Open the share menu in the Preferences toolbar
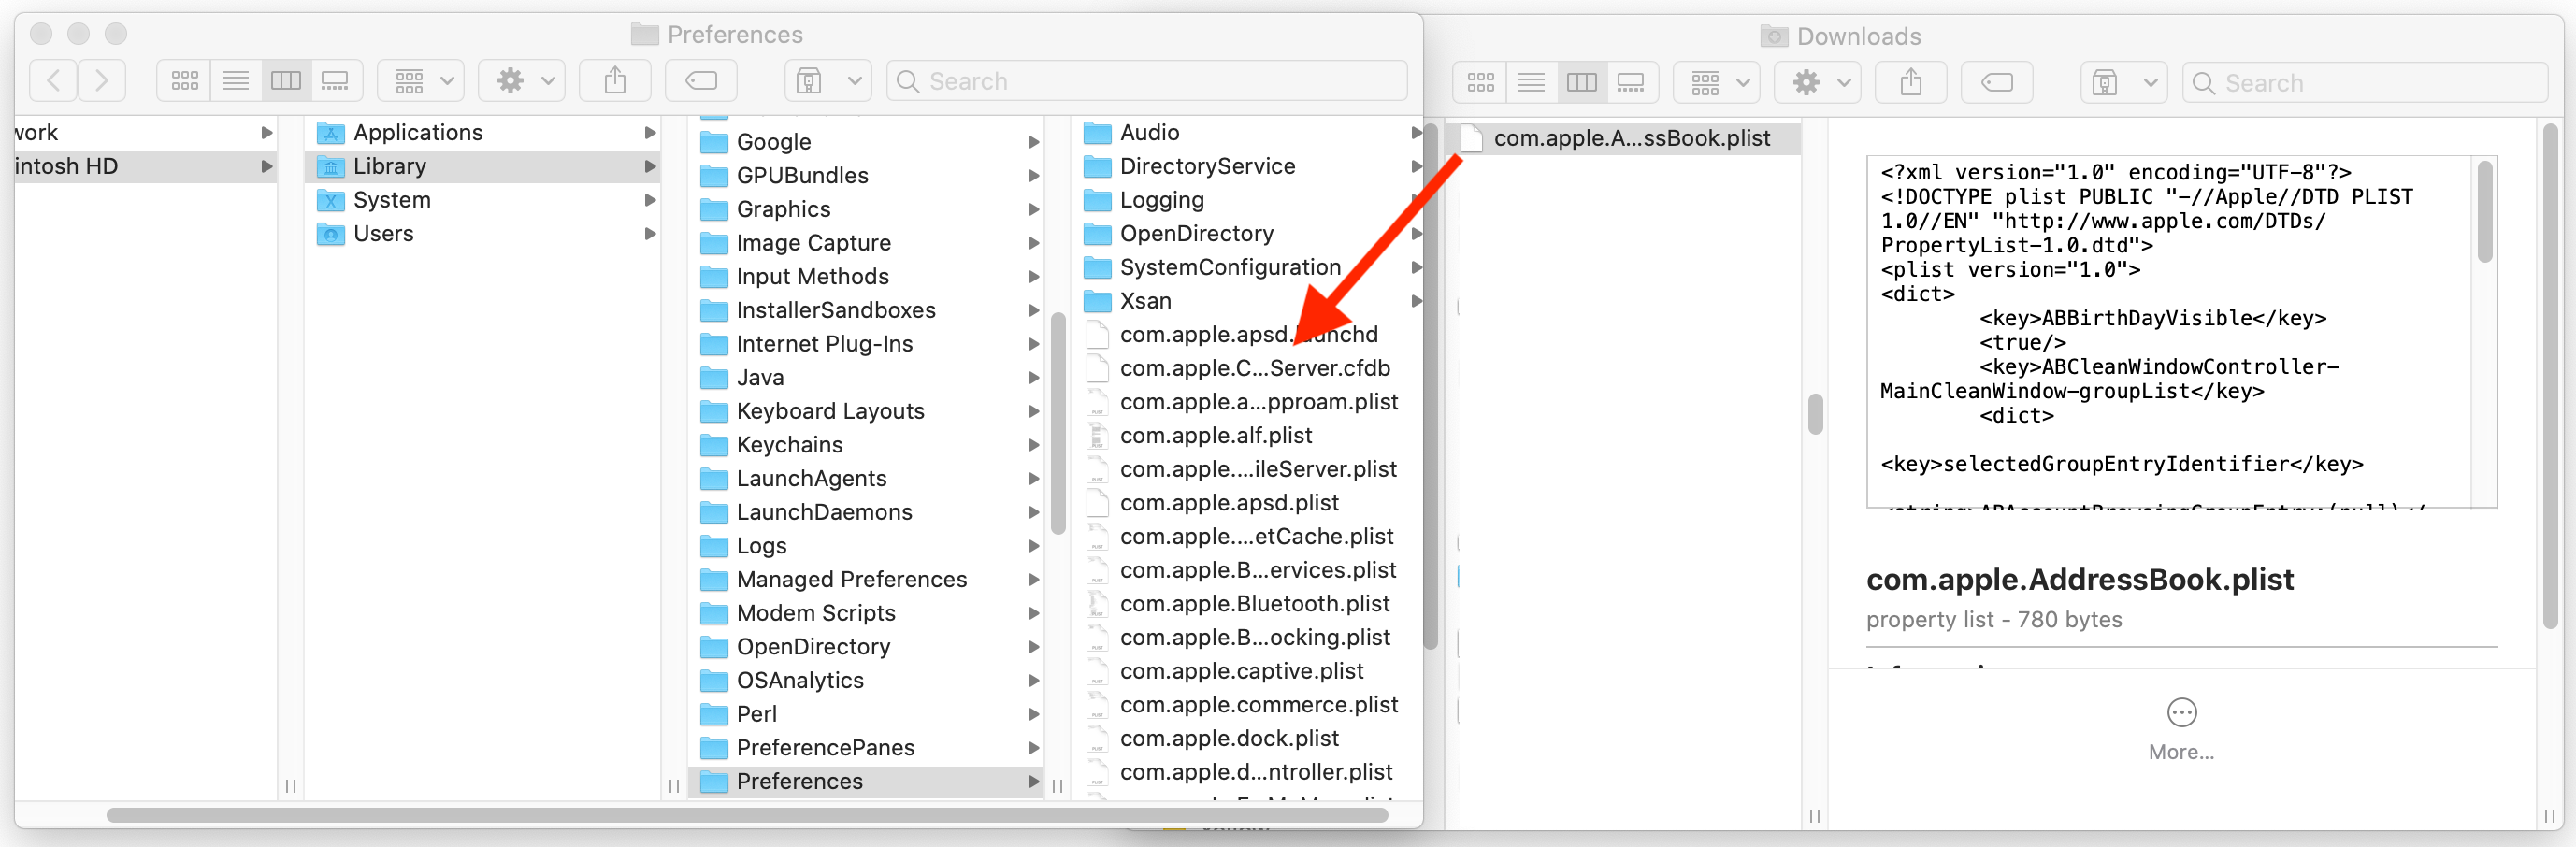The width and height of the screenshot is (2576, 847). point(614,80)
